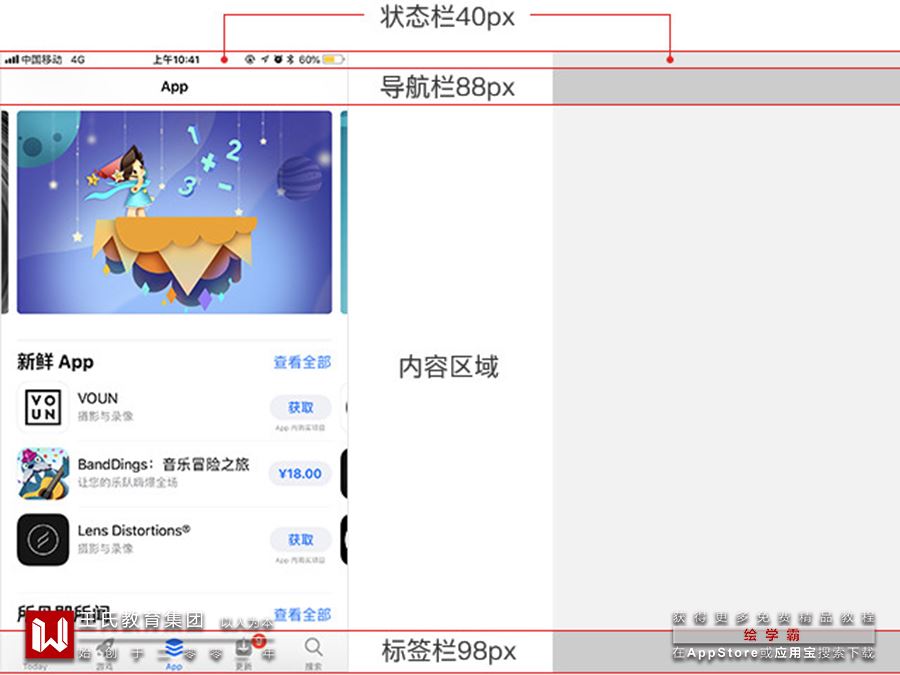Tap the Bluetooth icon in status bar
The width and height of the screenshot is (900, 675).
pyautogui.click(x=290, y=59)
